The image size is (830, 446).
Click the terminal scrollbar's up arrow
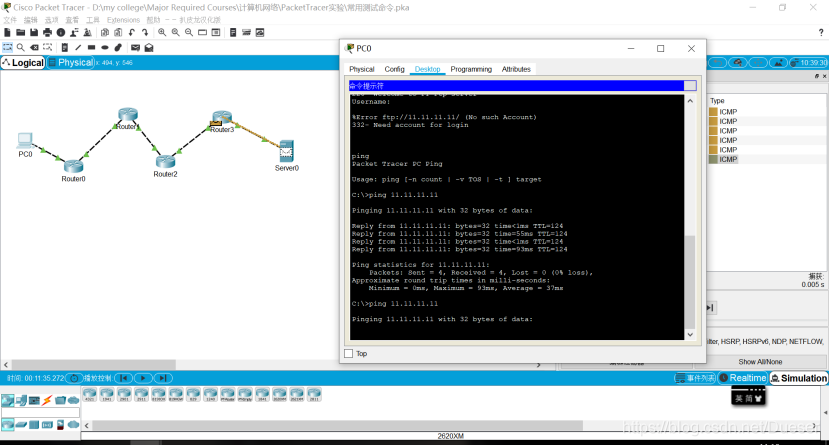690,101
